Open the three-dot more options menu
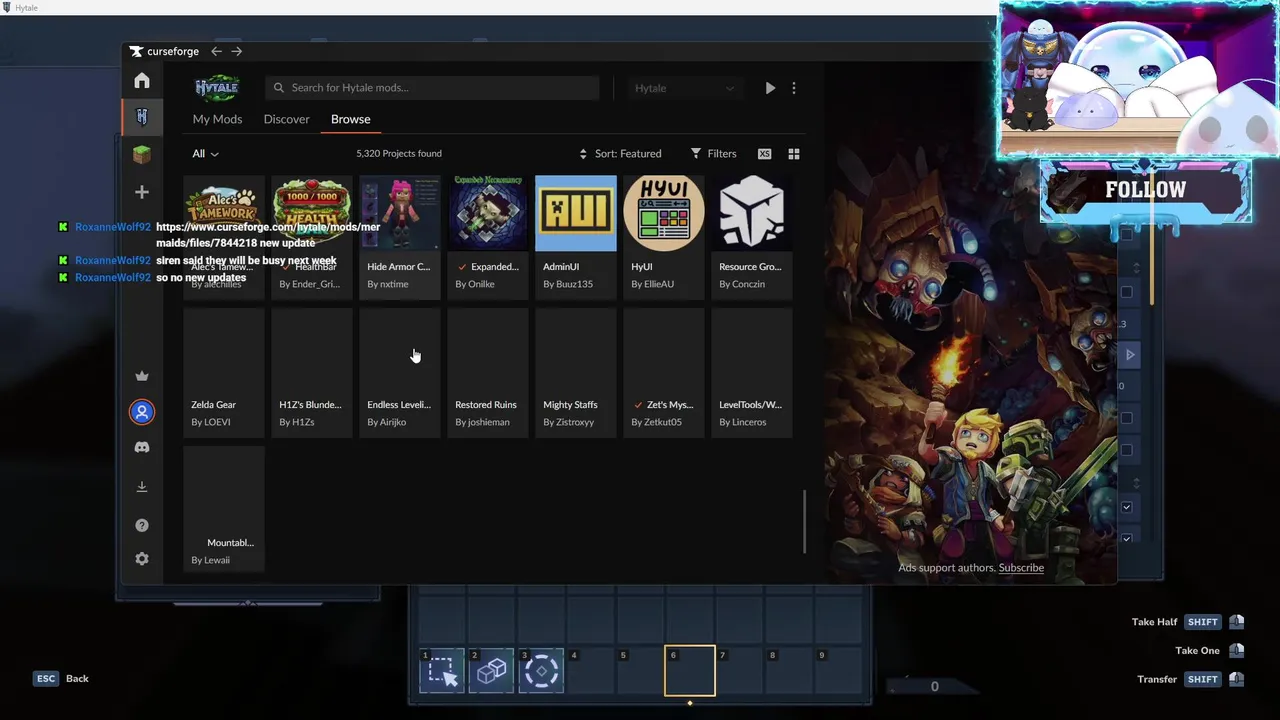The image size is (1280, 720). click(794, 88)
